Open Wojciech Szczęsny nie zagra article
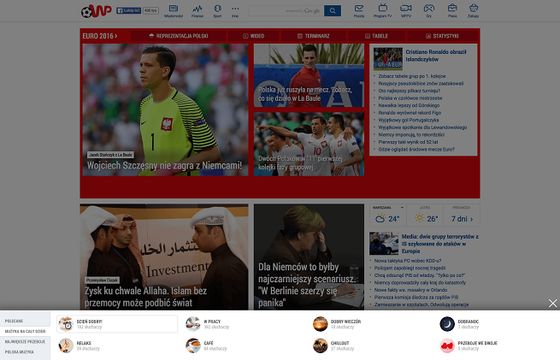Screen dimensions: 560x360 coord(165,110)
